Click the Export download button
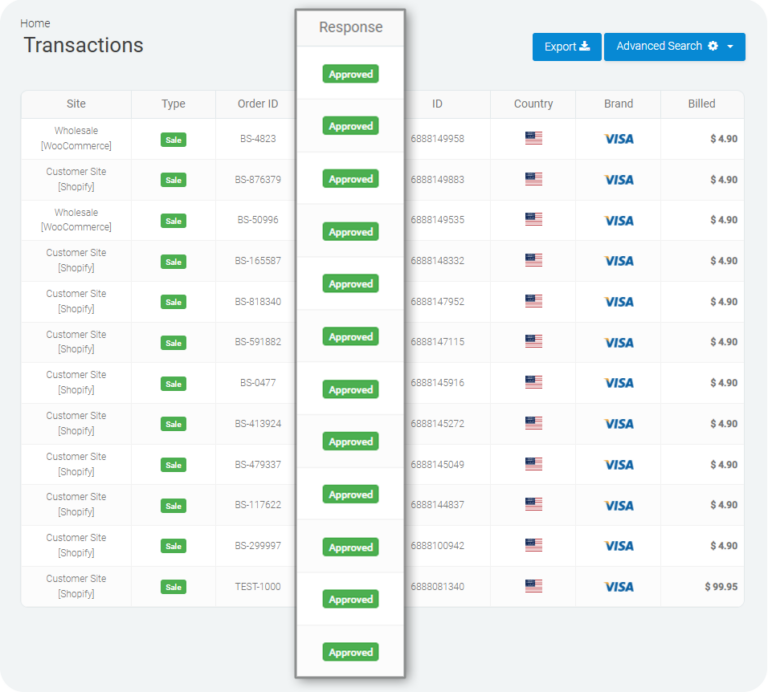 tap(566, 47)
